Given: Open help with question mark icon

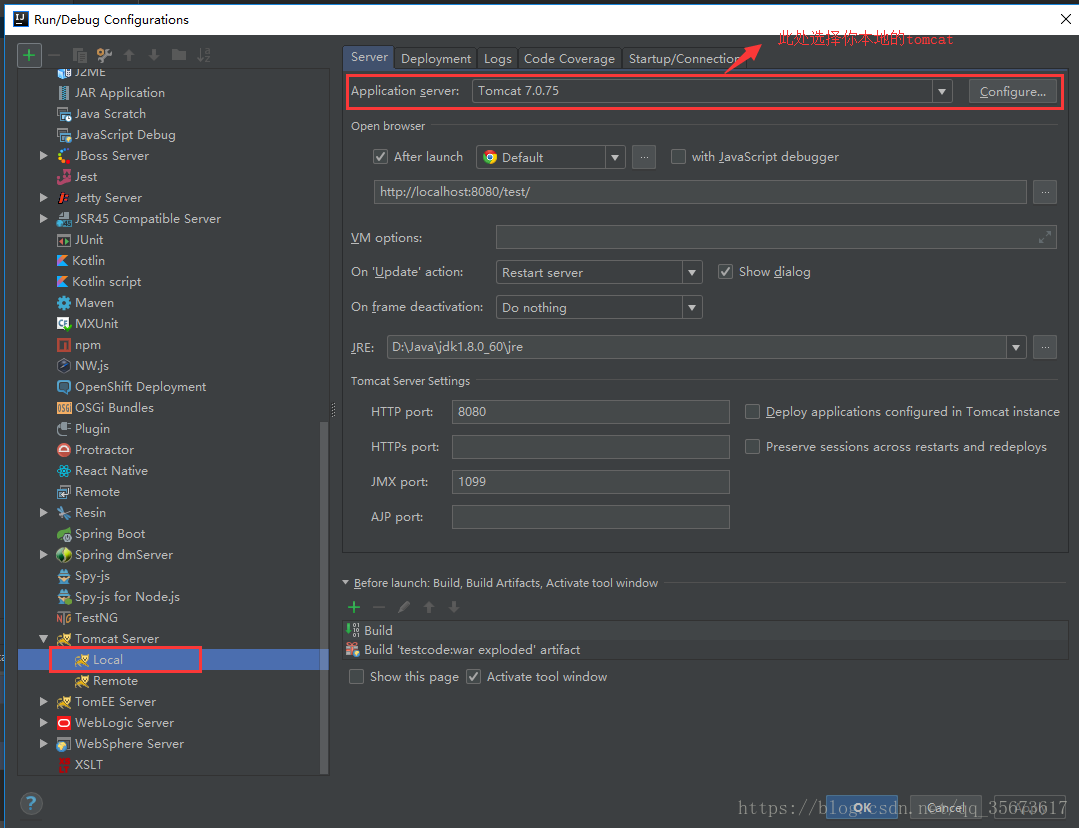Looking at the screenshot, I should [x=31, y=803].
